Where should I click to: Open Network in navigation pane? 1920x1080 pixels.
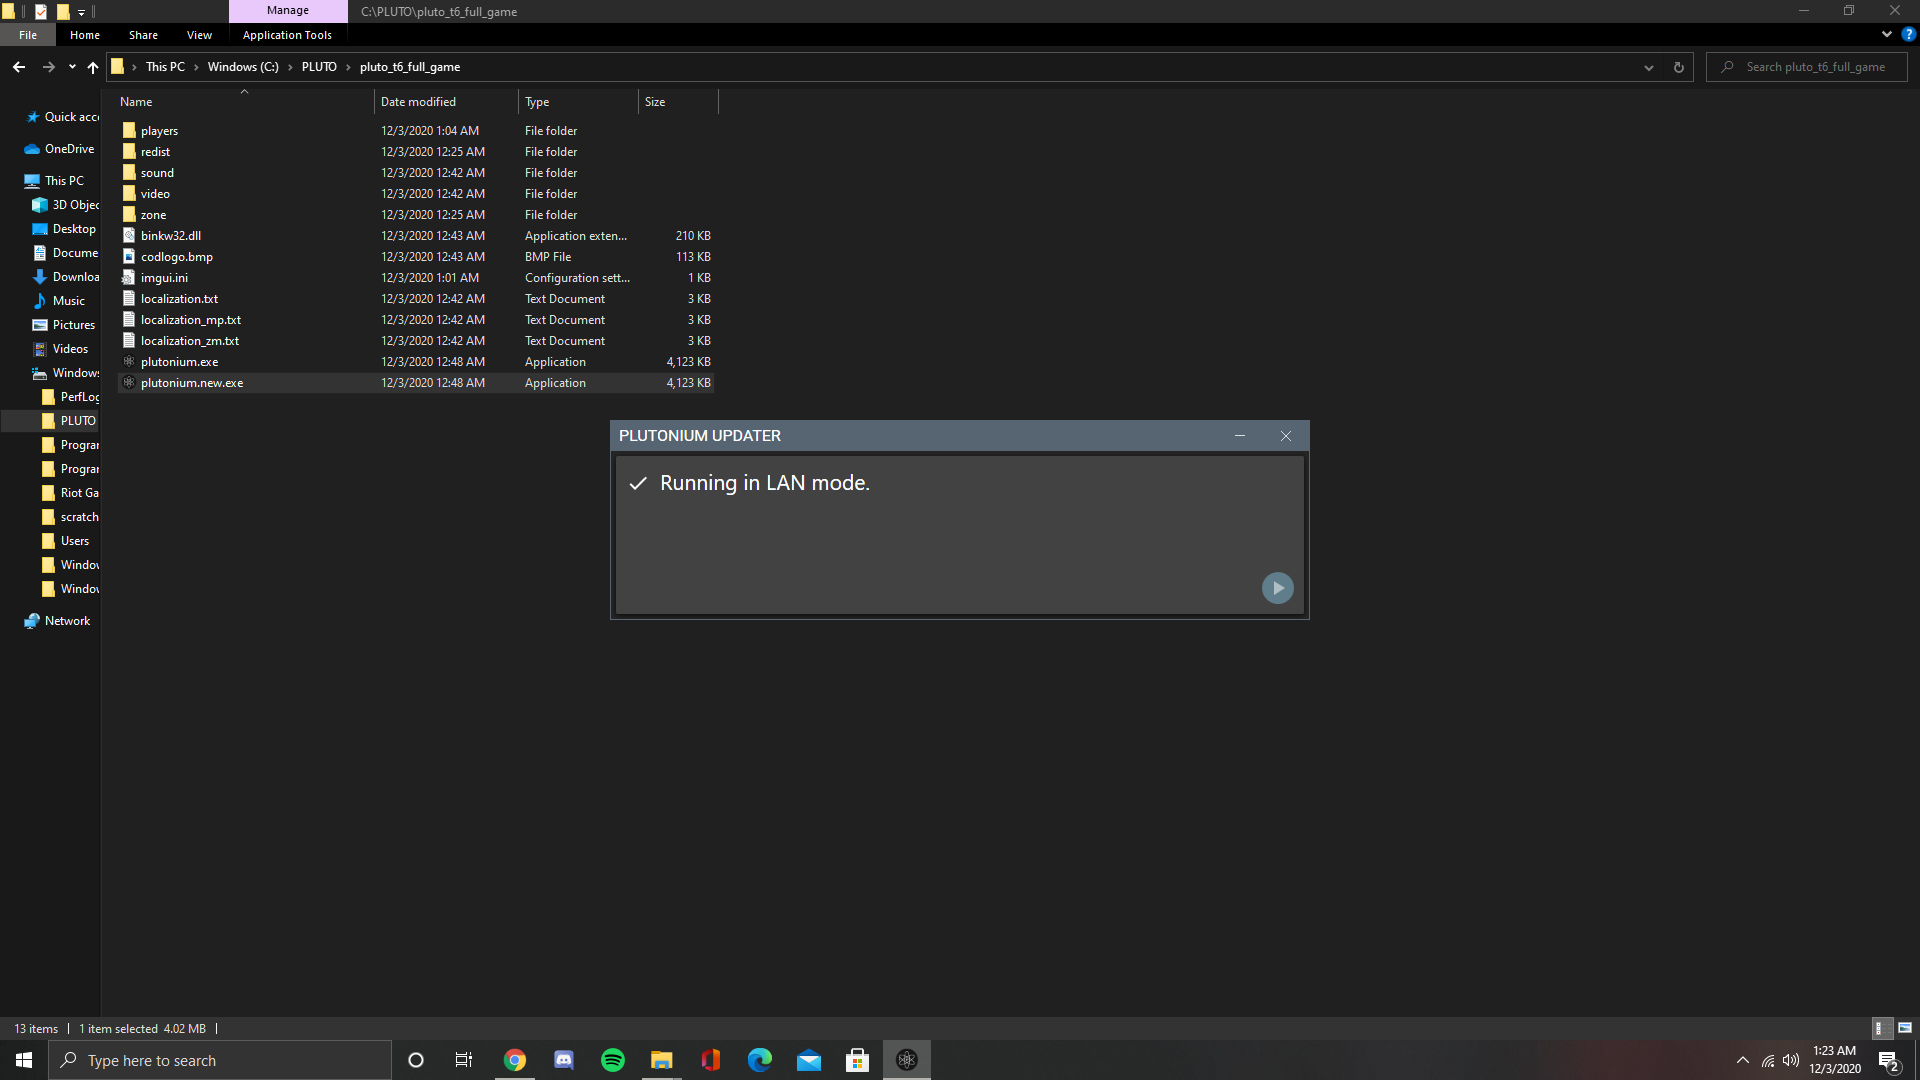tap(58, 621)
